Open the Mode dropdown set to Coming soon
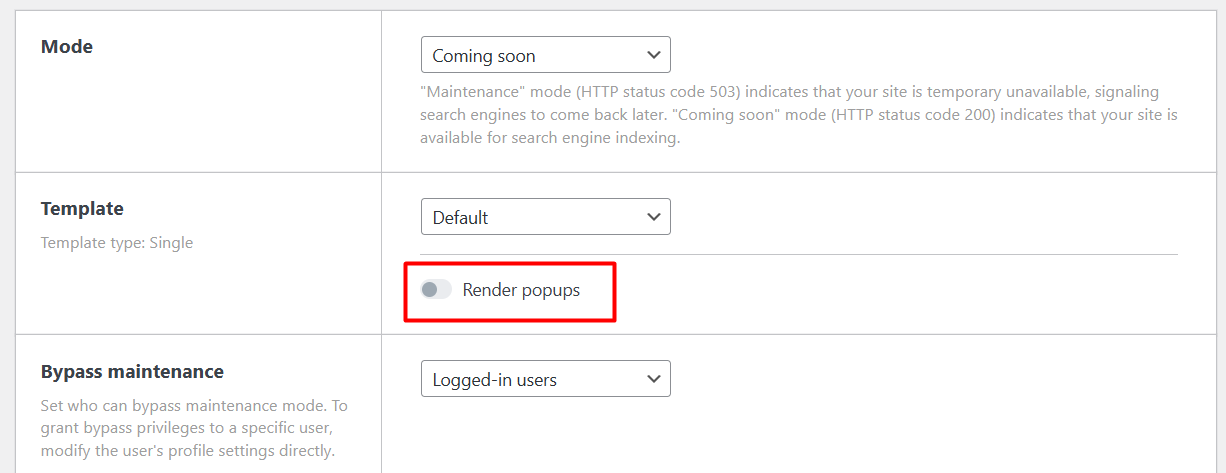Viewport: 1226px width, 473px height. (x=545, y=55)
